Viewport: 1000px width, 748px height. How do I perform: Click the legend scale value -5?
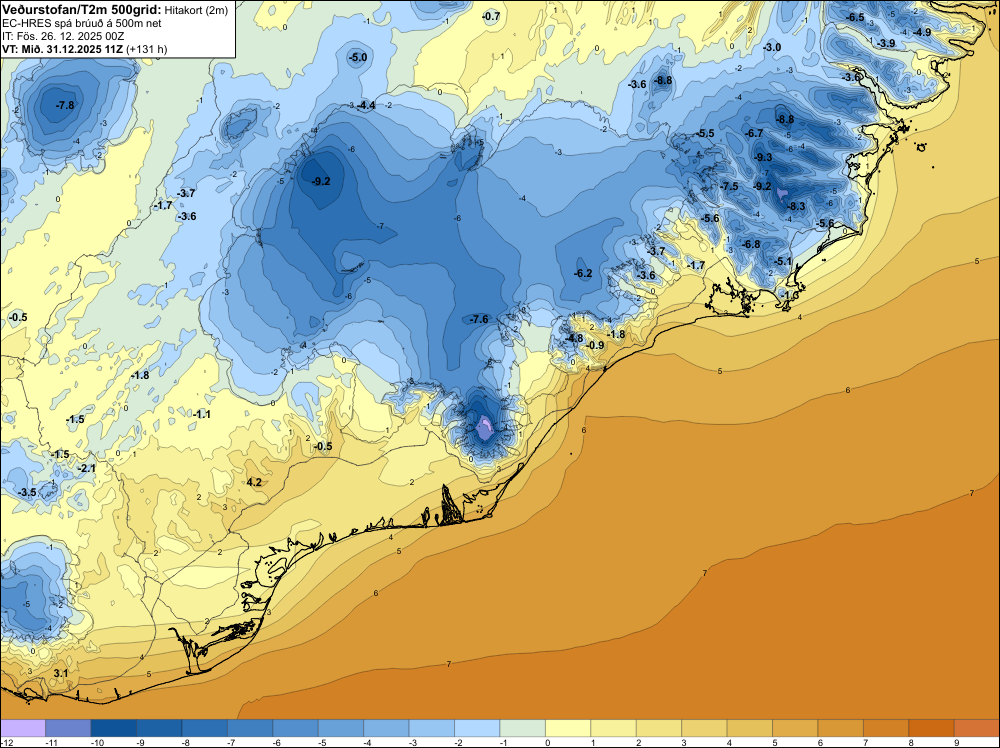(x=321, y=742)
